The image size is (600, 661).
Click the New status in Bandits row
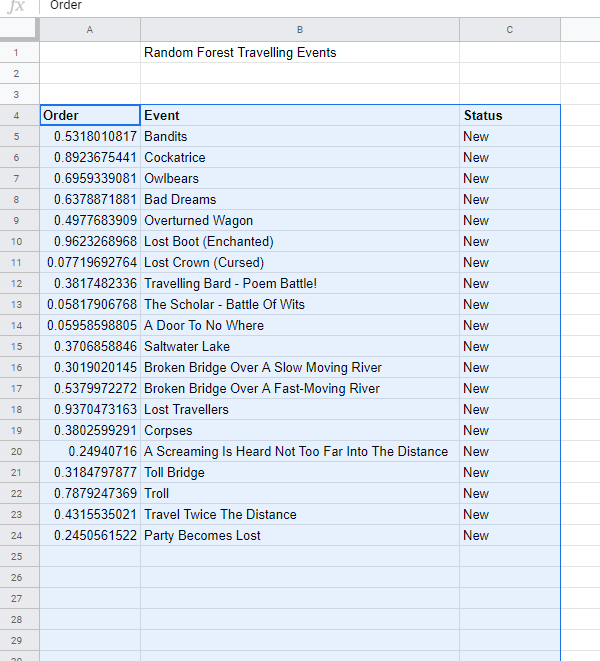click(510, 137)
